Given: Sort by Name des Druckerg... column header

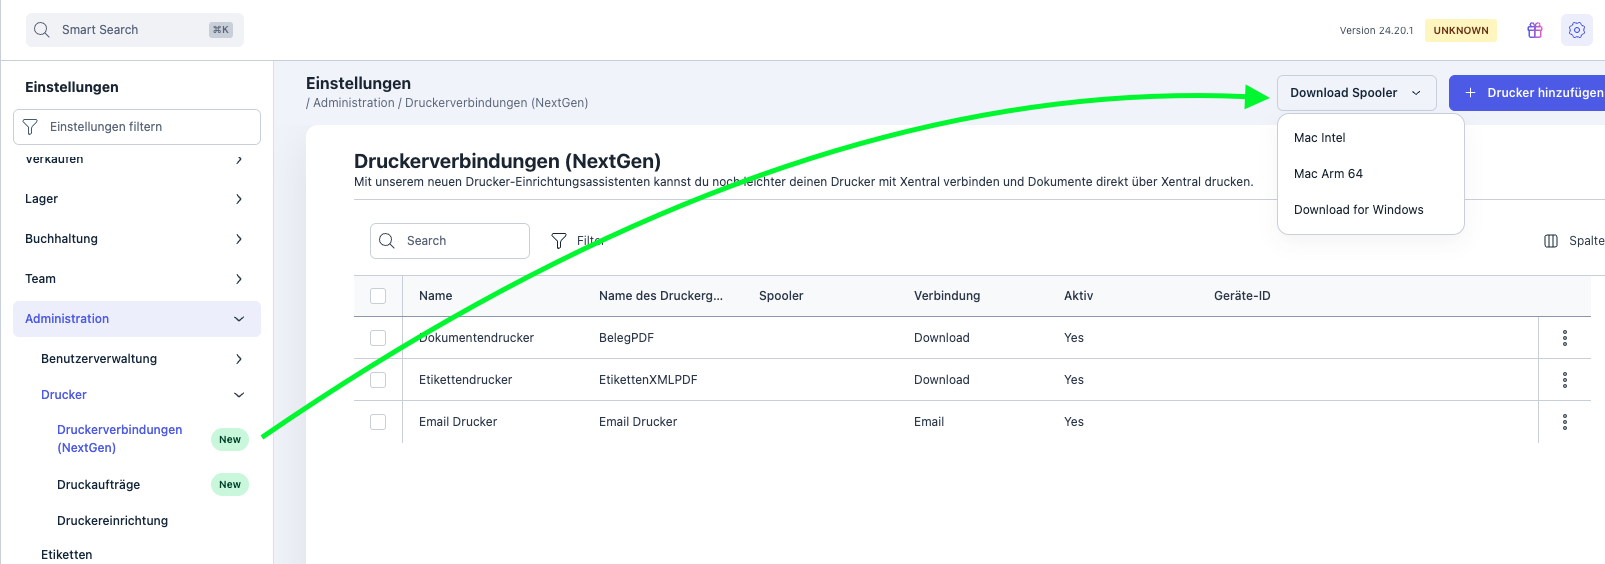Looking at the screenshot, I should coord(660,296).
